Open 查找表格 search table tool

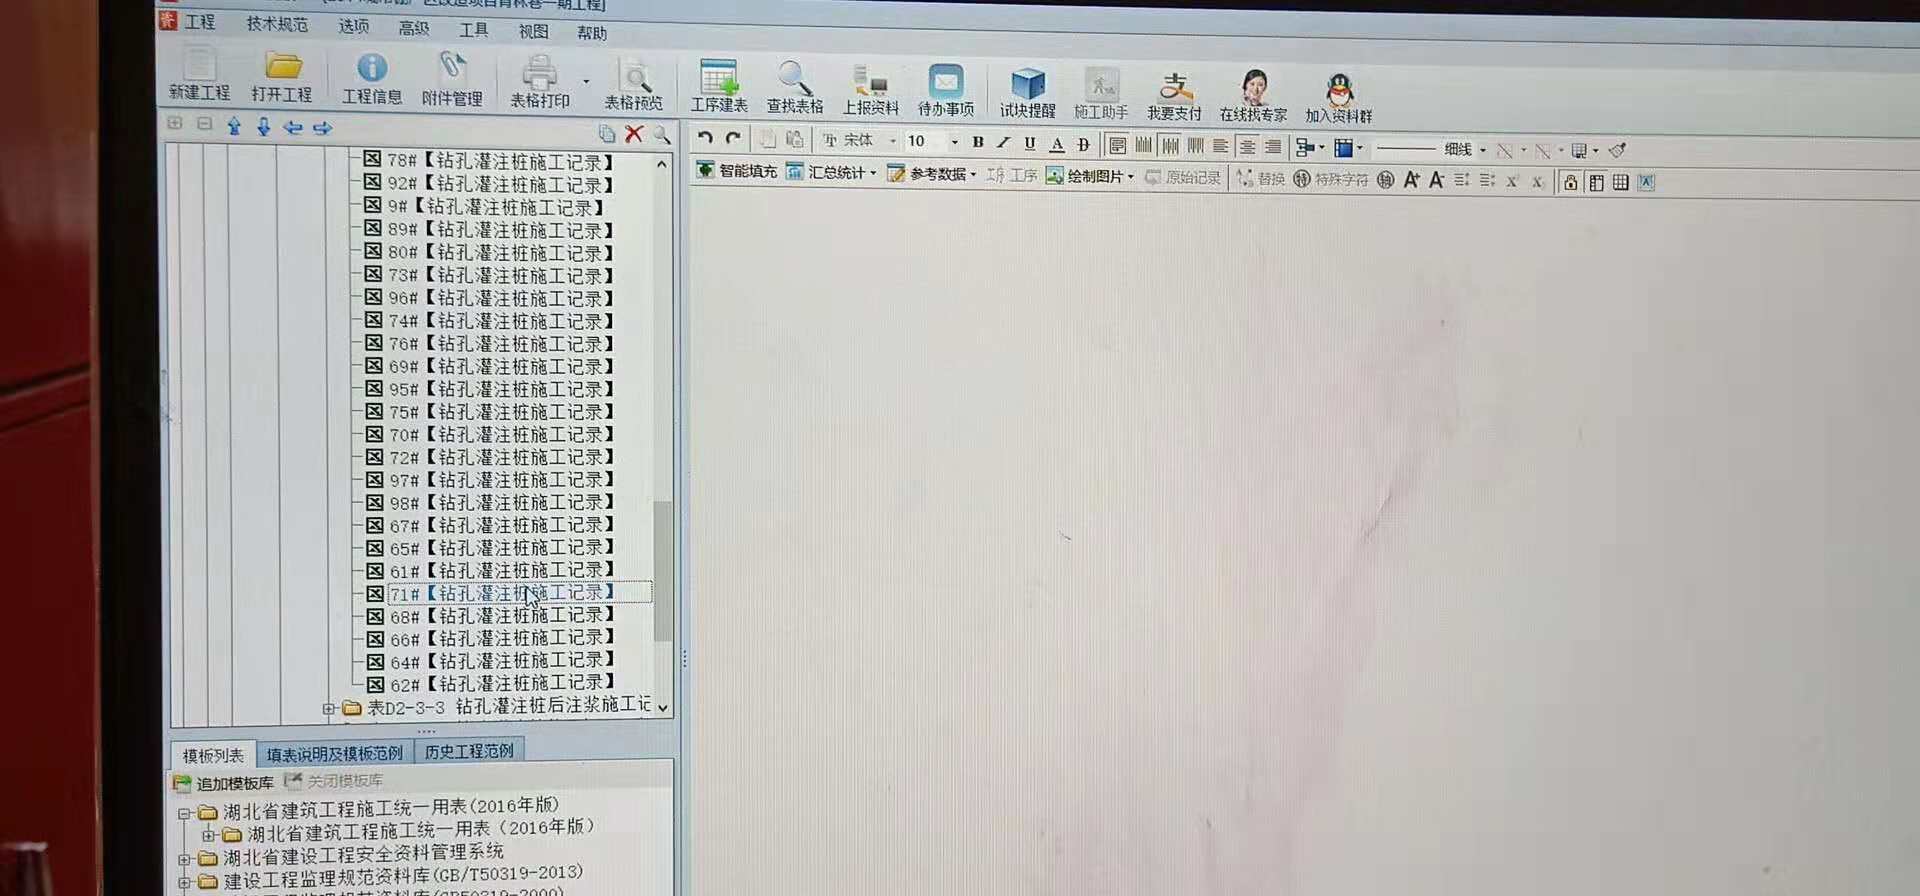coord(794,86)
